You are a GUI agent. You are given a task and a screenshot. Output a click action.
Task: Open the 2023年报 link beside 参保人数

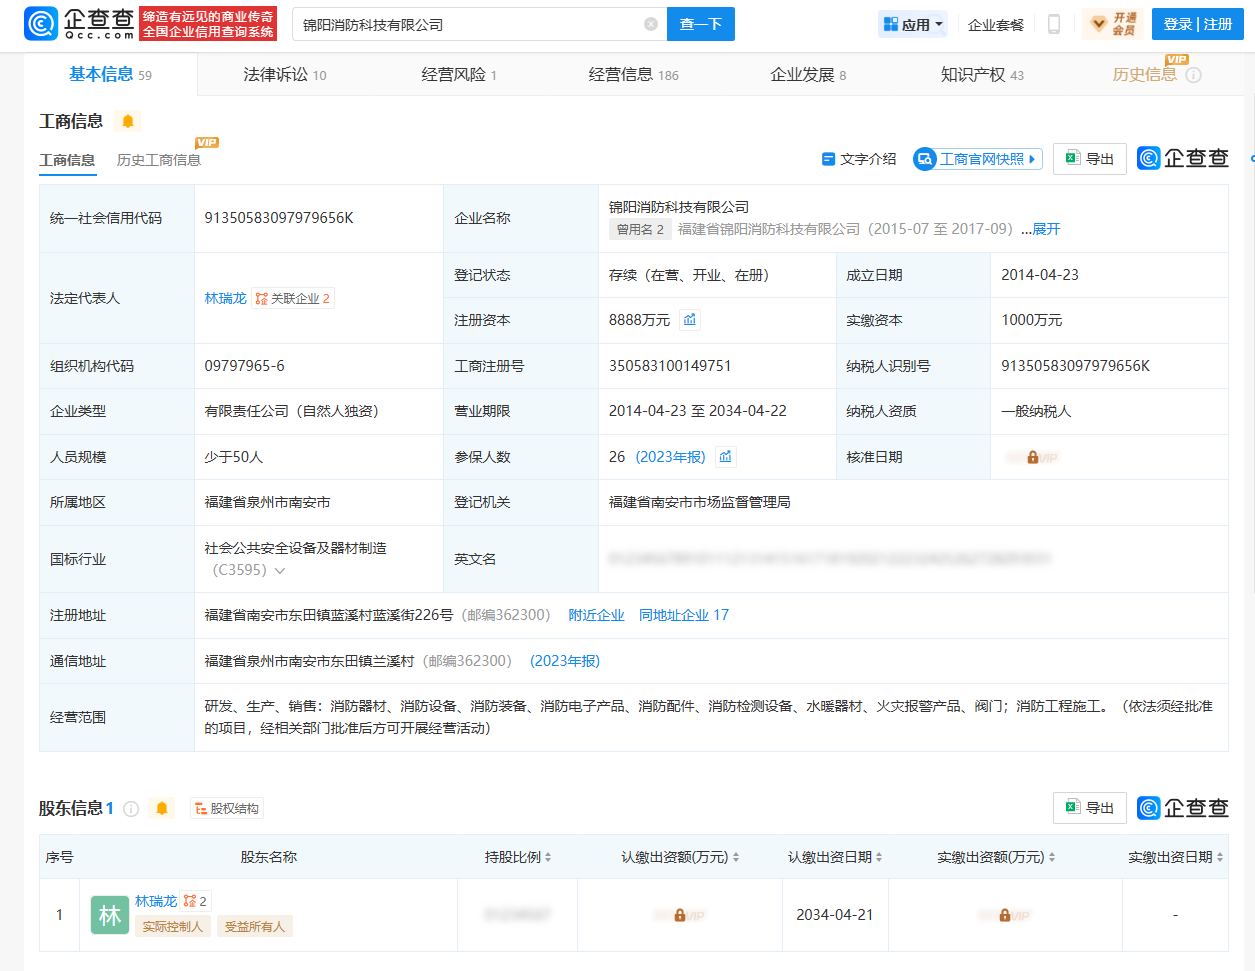click(671, 457)
